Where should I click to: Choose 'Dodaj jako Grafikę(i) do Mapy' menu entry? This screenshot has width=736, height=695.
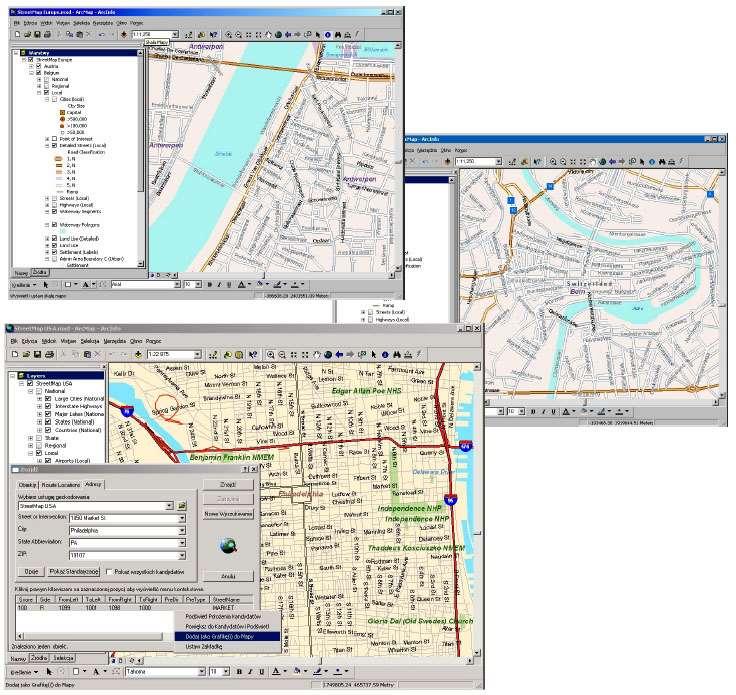tap(227, 637)
